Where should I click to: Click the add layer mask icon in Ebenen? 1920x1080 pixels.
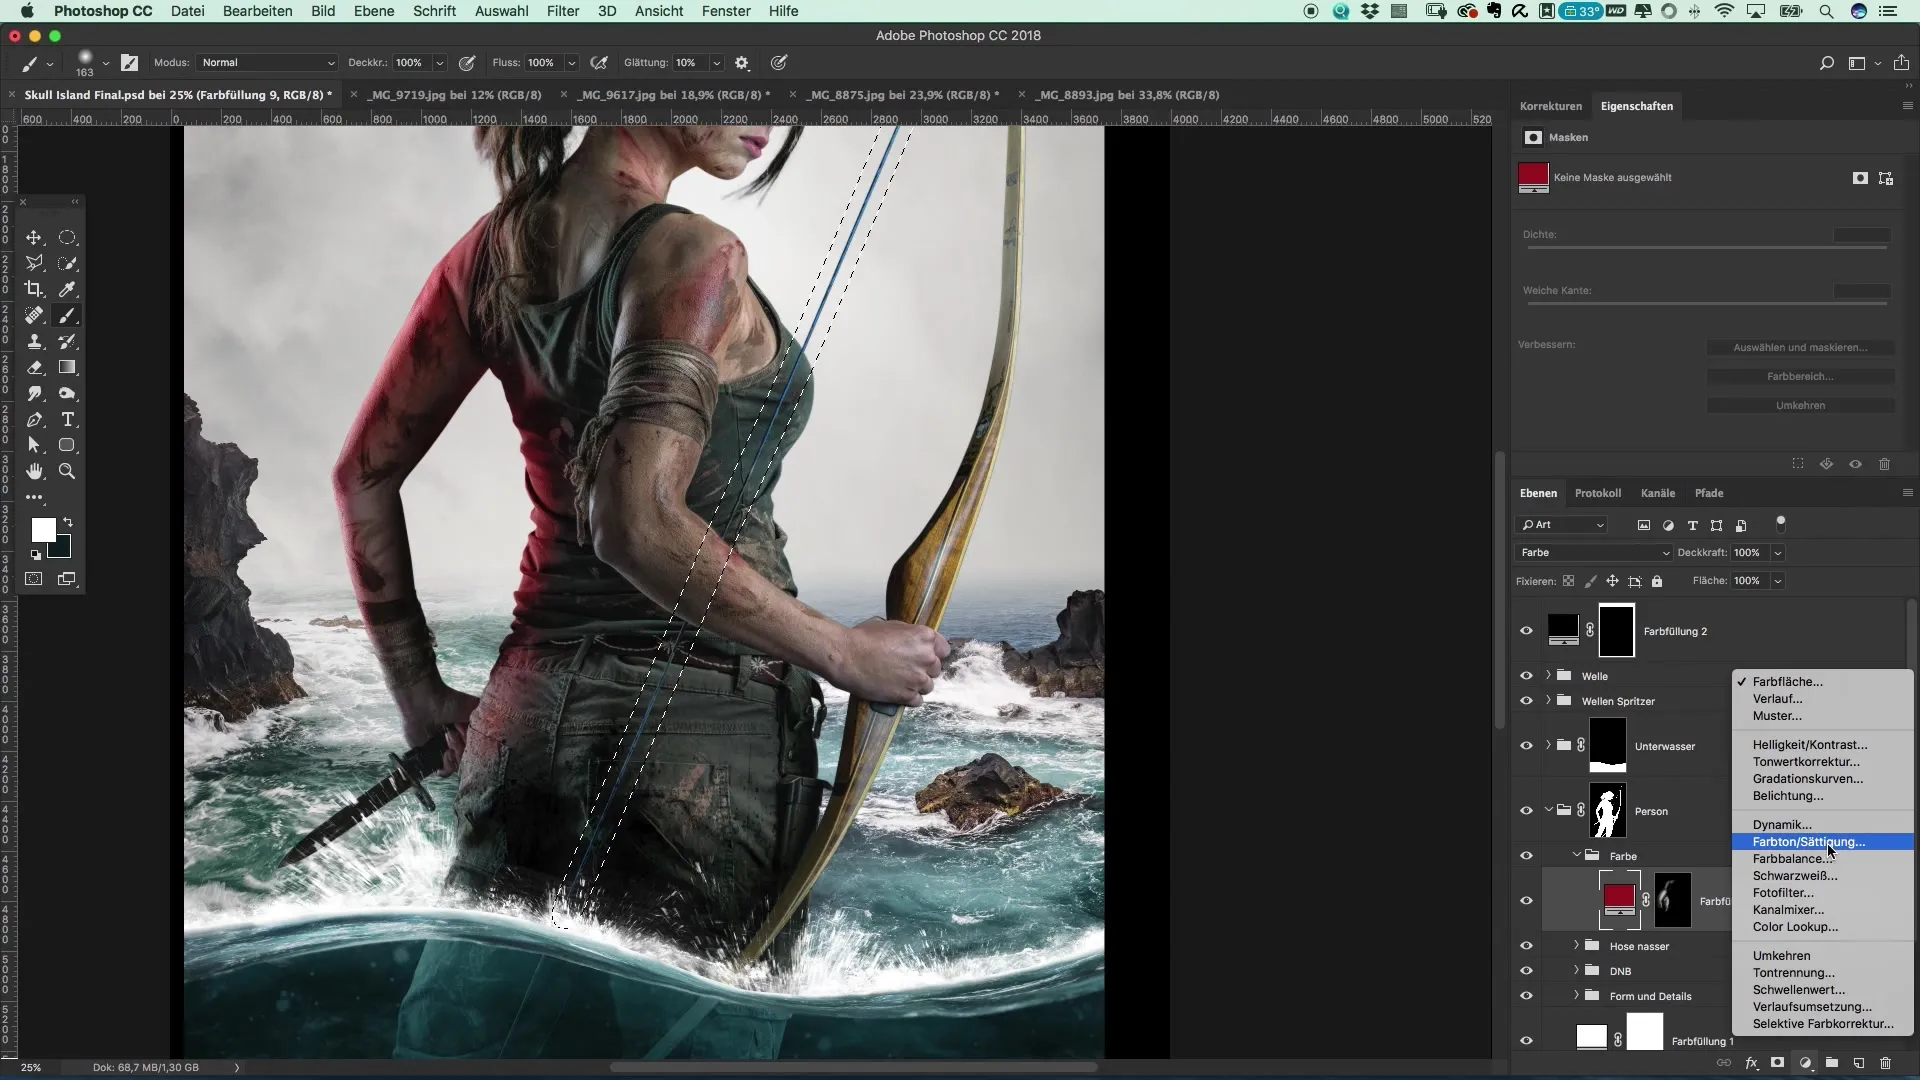pos(1778,1063)
